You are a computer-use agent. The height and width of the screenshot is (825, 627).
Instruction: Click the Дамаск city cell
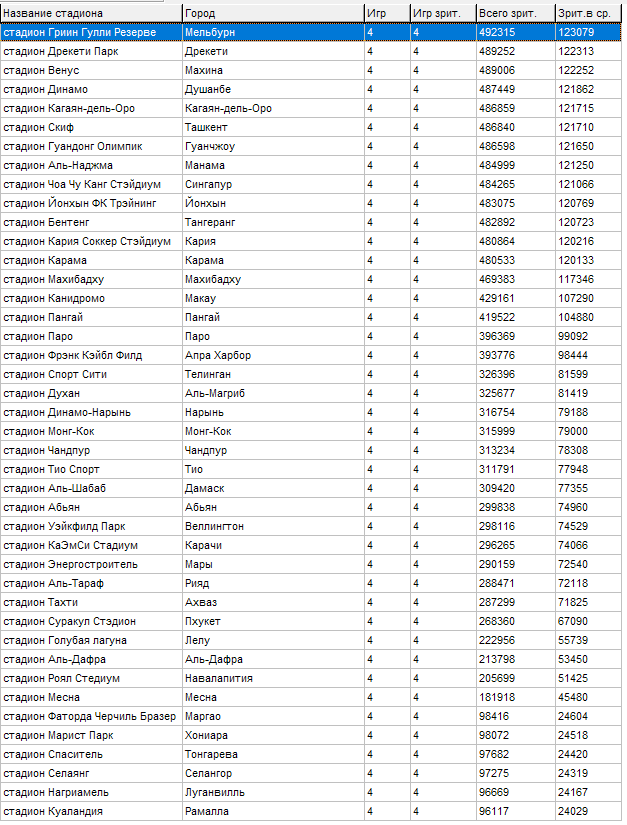[x=205, y=488]
